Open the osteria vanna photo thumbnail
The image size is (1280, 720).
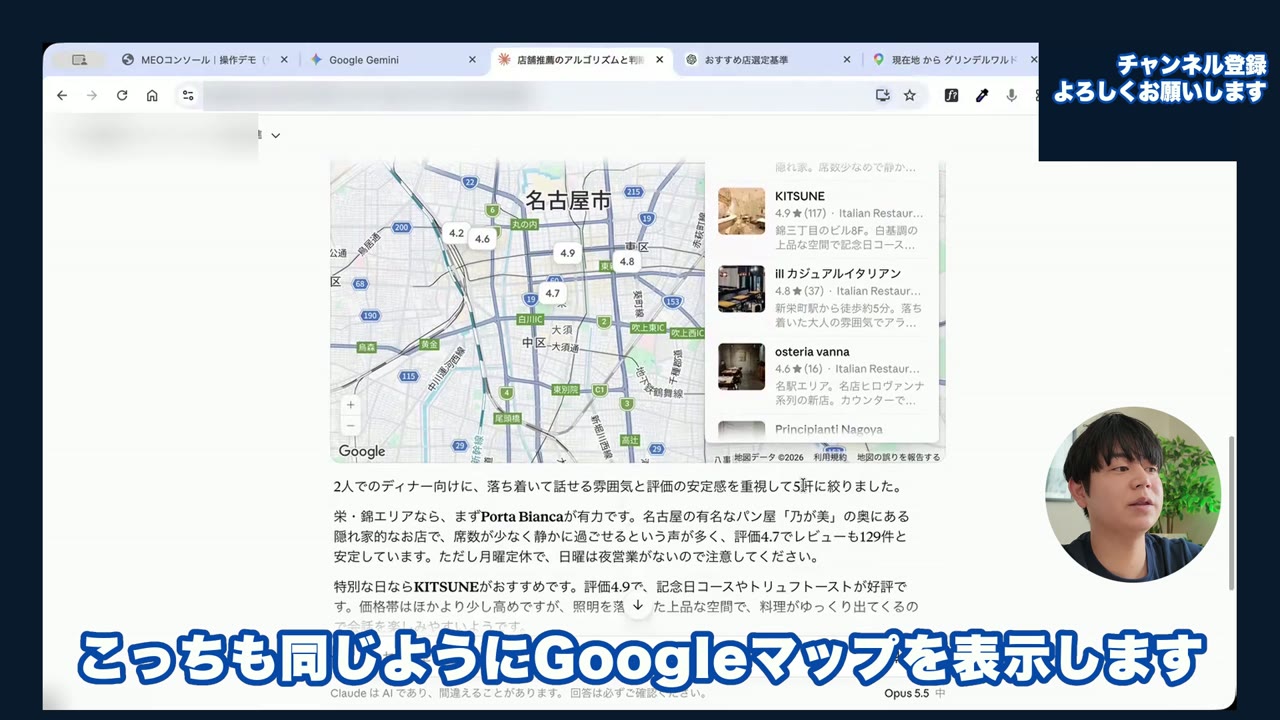(x=742, y=367)
